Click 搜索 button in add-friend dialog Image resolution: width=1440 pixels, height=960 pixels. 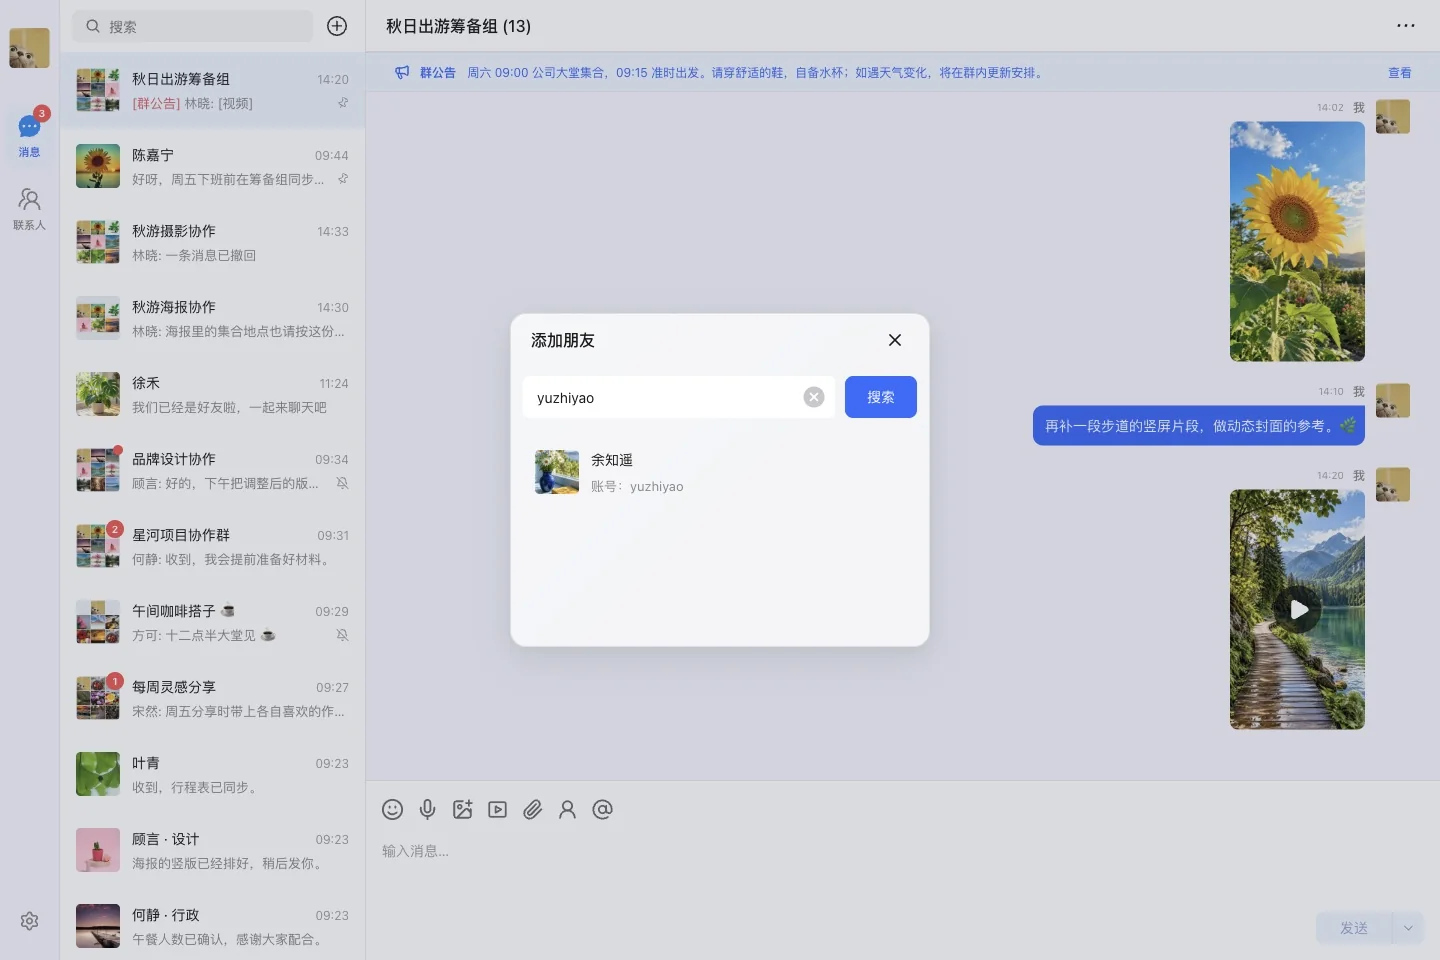pos(880,397)
